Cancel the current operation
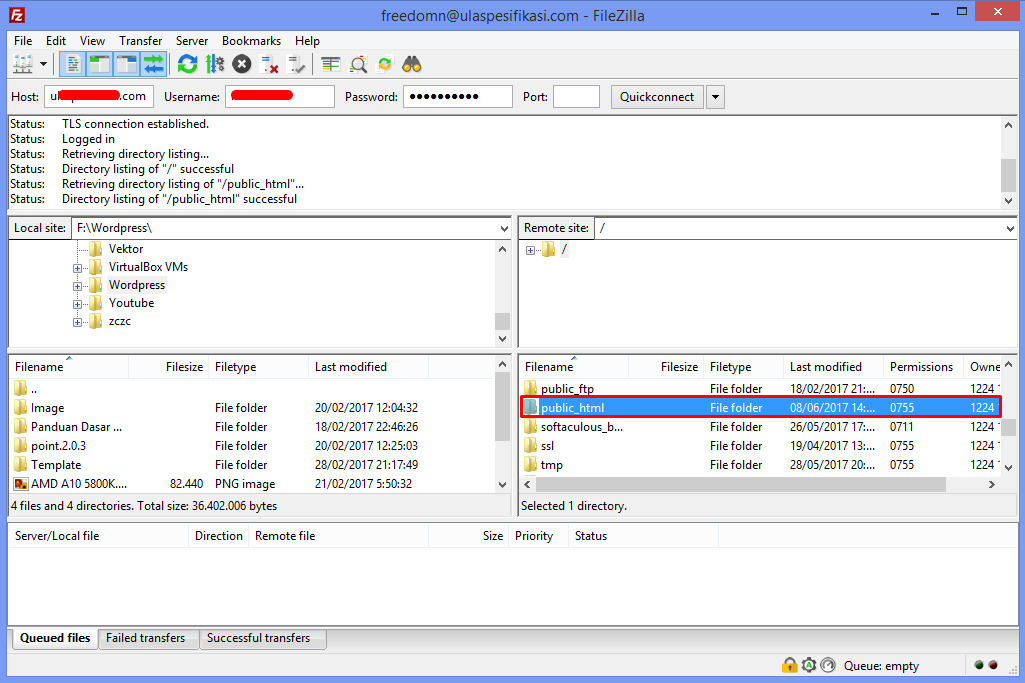1025x683 pixels. point(242,64)
